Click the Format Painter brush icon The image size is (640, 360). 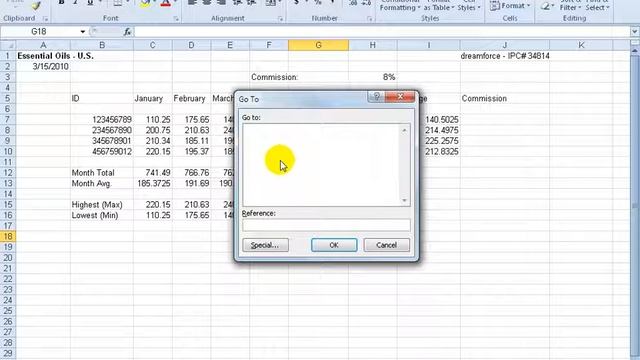[x=36, y=5]
